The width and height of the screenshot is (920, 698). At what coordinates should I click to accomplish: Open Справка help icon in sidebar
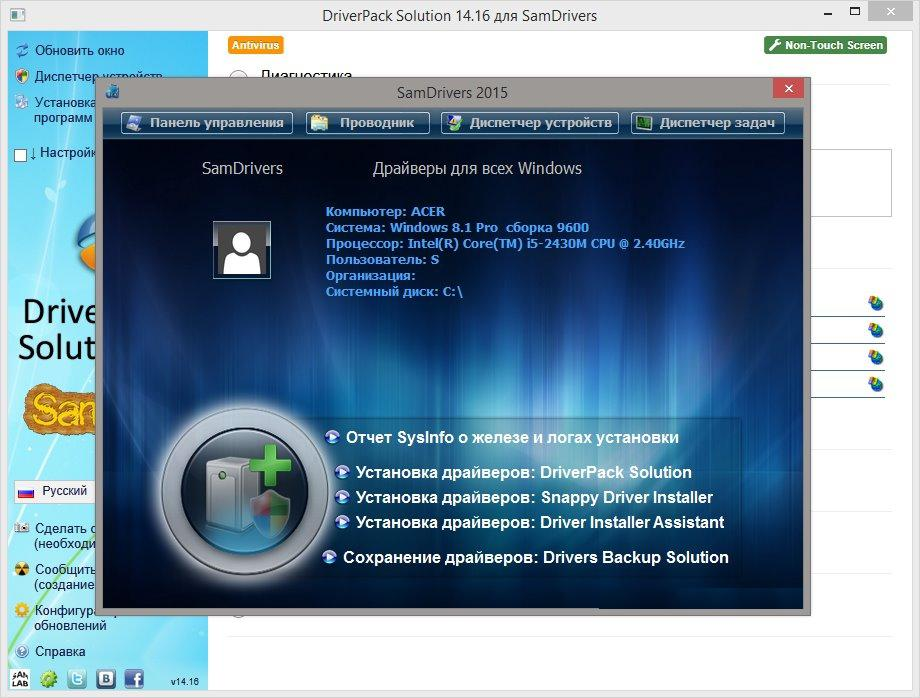pyautogui.click(x=22, y=651)
